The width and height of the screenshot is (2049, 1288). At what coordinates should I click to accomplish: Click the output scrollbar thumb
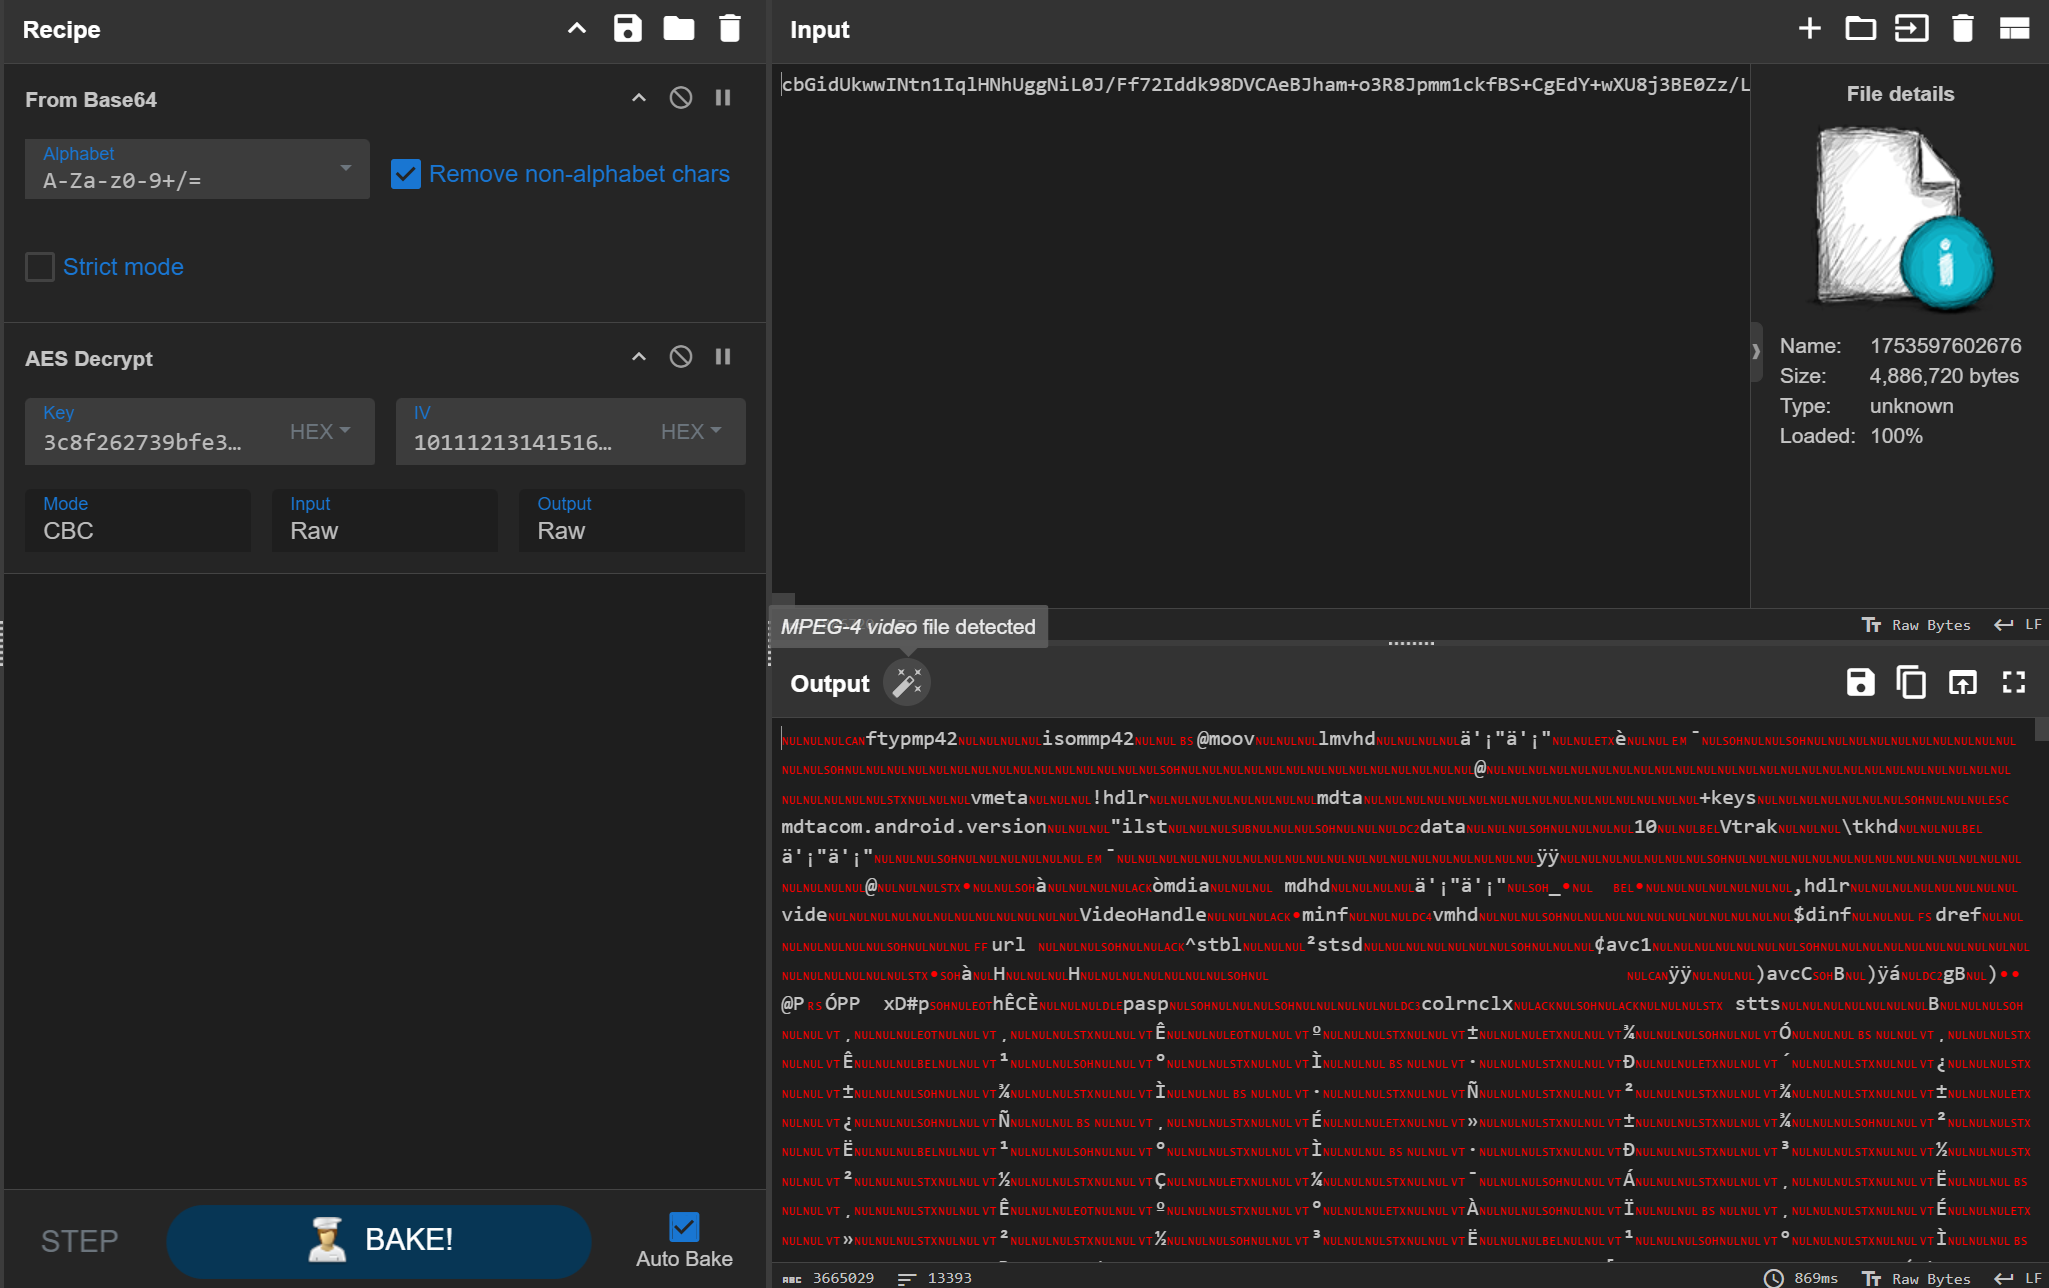click(2042, 729)
